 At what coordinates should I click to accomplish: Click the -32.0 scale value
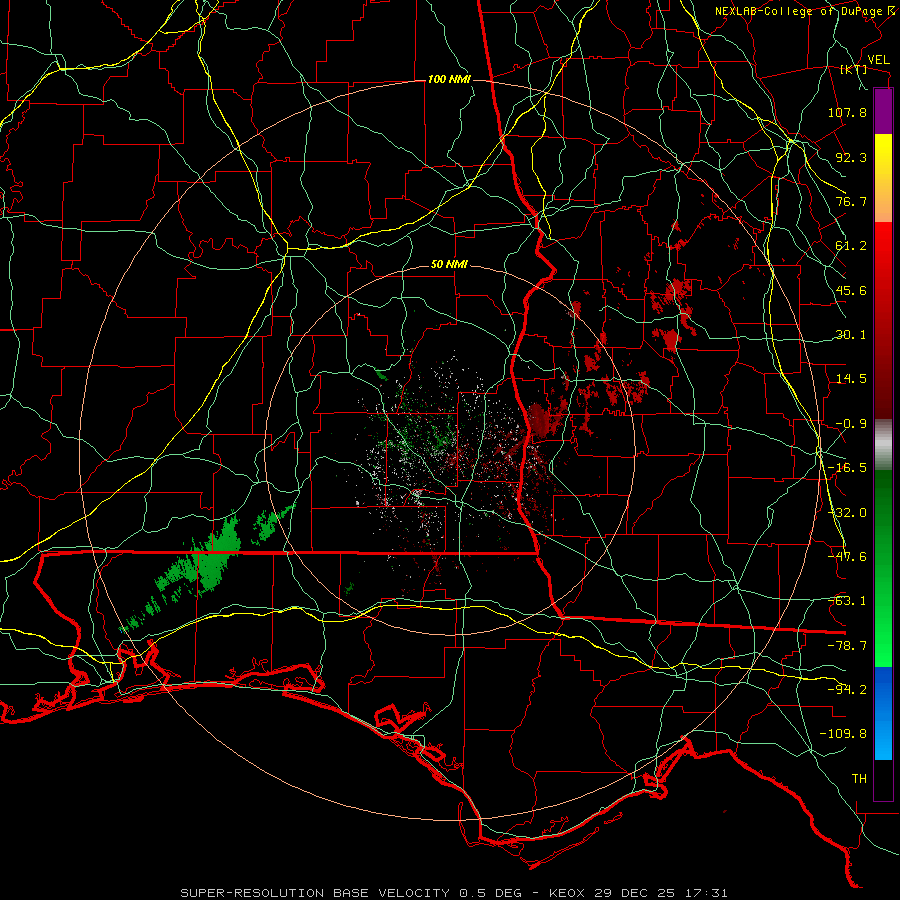click(847, 513)
